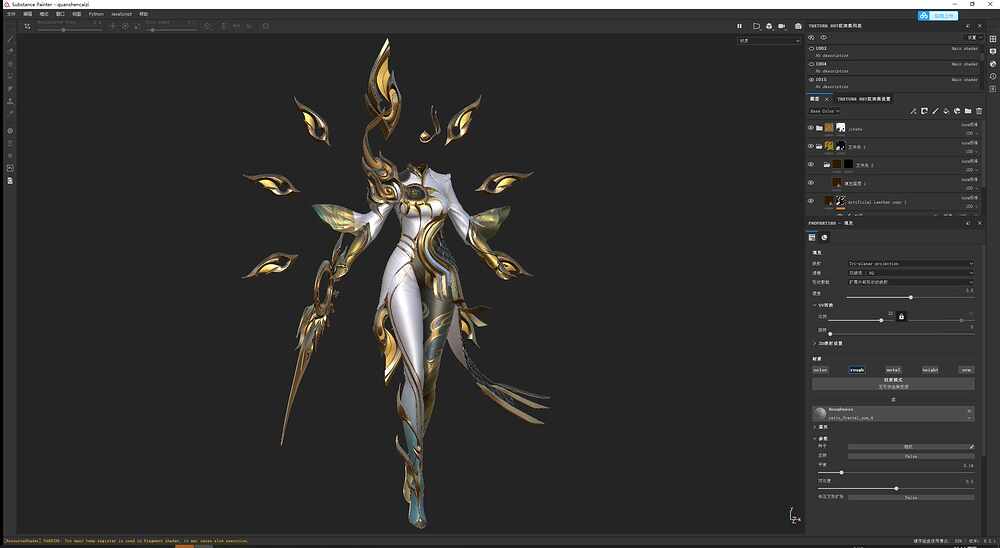Open the JavaScript menu
Image resolution: width=1000 pixels, height=548 pixels.
click(x=121, y=15)
